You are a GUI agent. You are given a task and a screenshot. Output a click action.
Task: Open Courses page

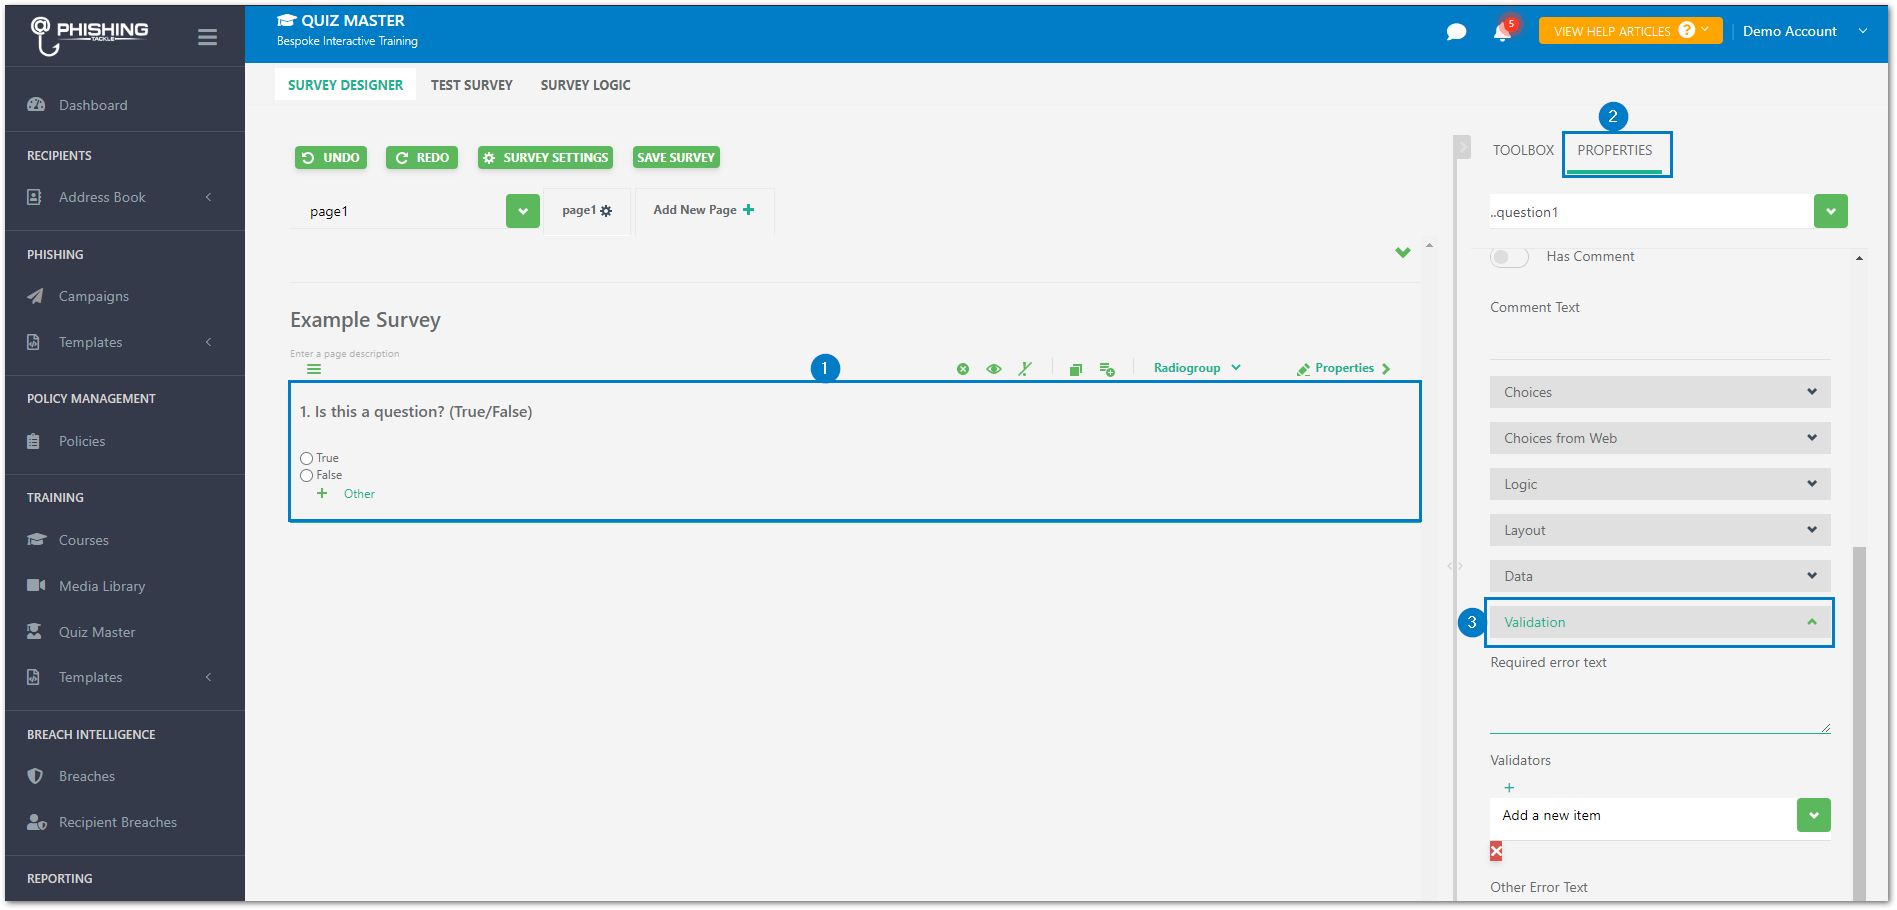83,540
